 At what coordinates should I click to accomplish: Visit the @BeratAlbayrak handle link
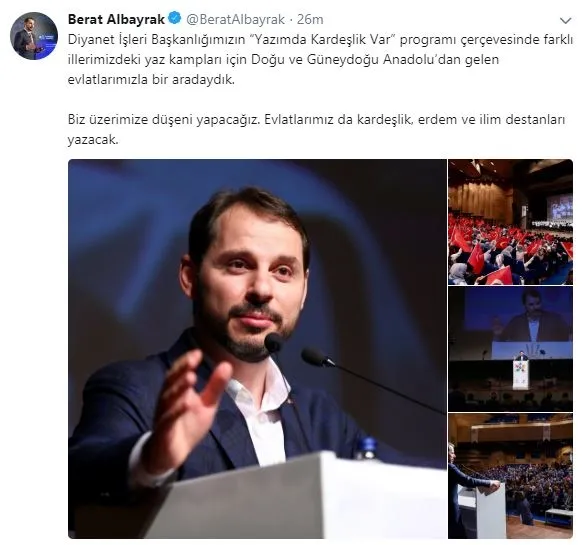coord(235,19)
